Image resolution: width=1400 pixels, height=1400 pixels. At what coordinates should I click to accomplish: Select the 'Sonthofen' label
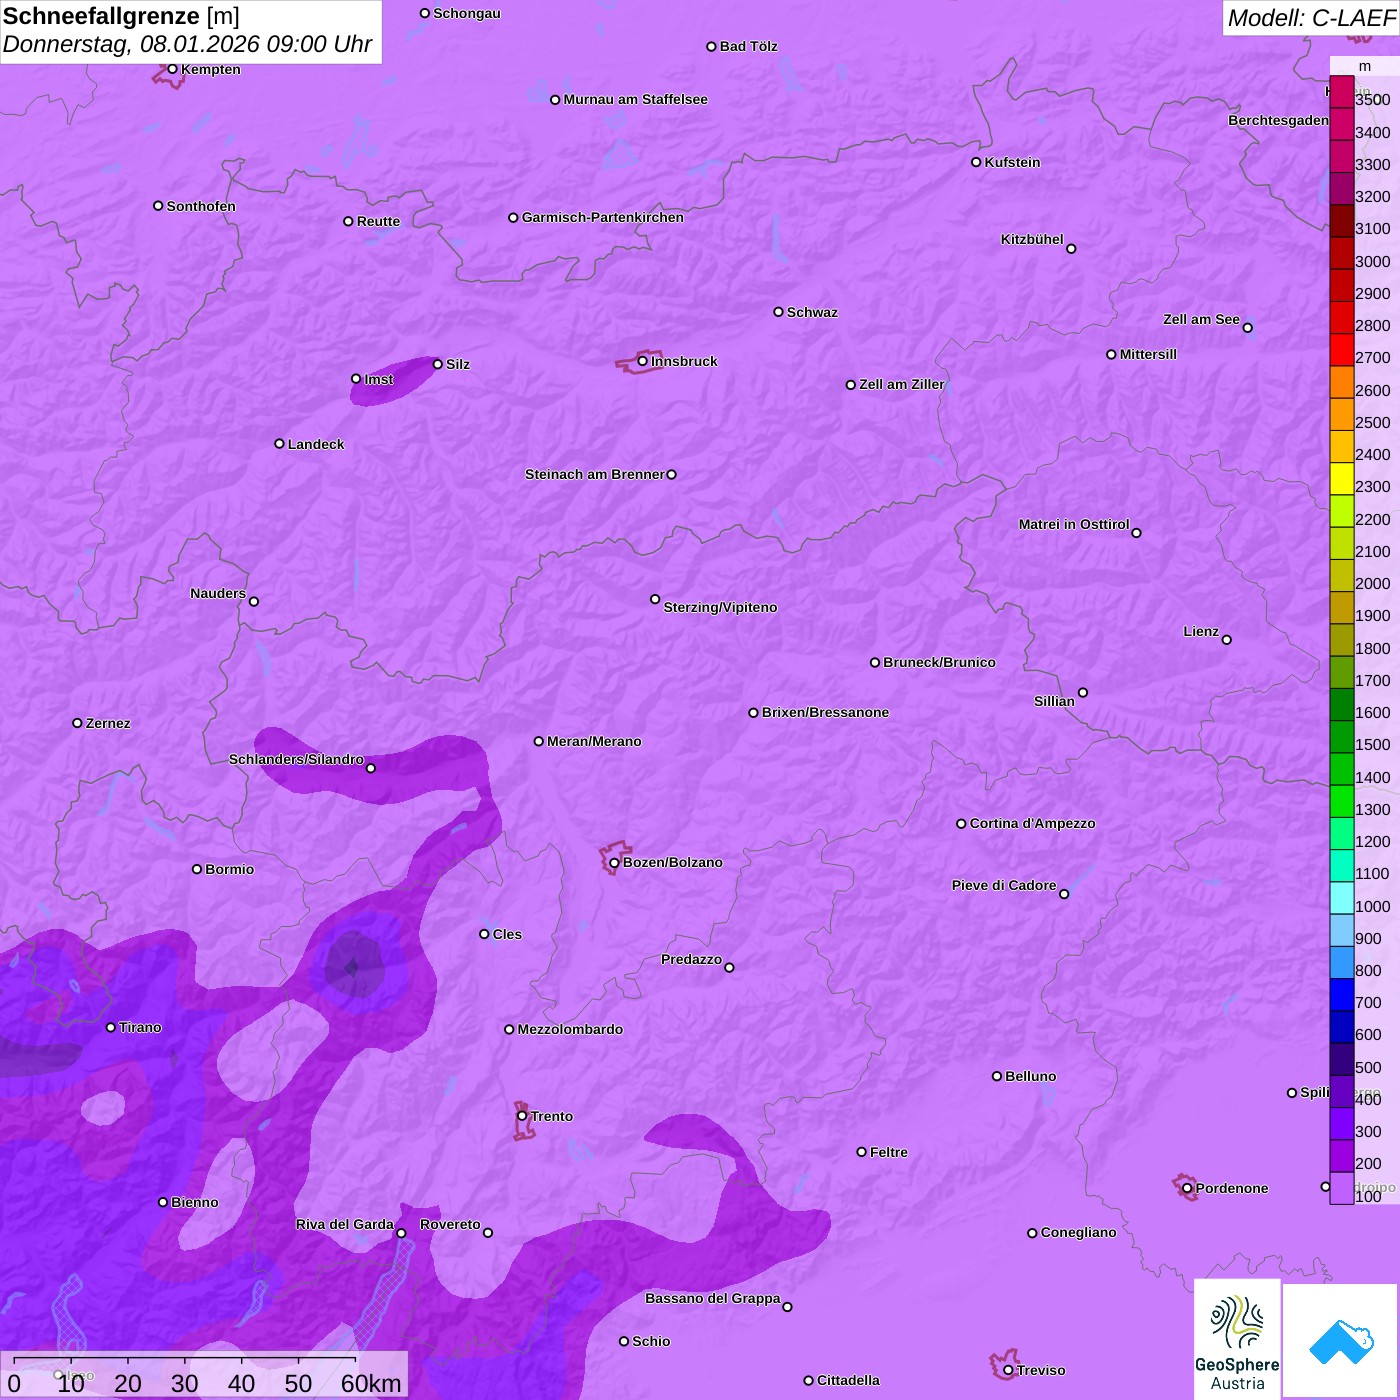click(201, 206)
